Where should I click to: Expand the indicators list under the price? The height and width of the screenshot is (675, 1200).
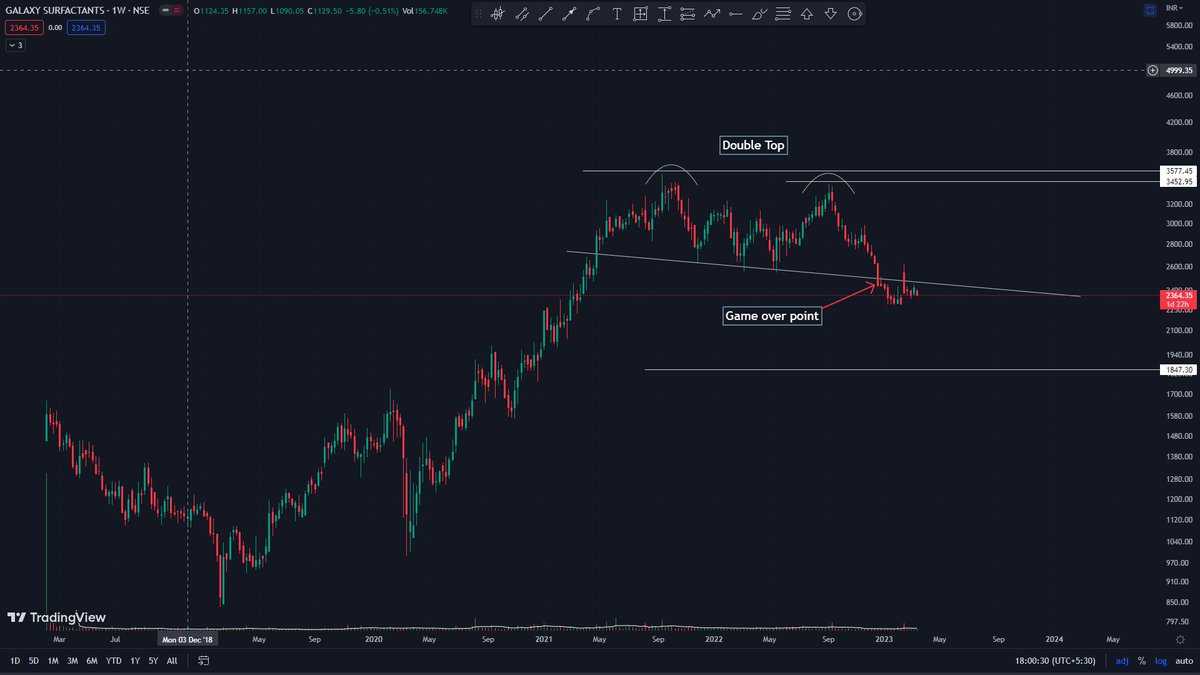14,45
